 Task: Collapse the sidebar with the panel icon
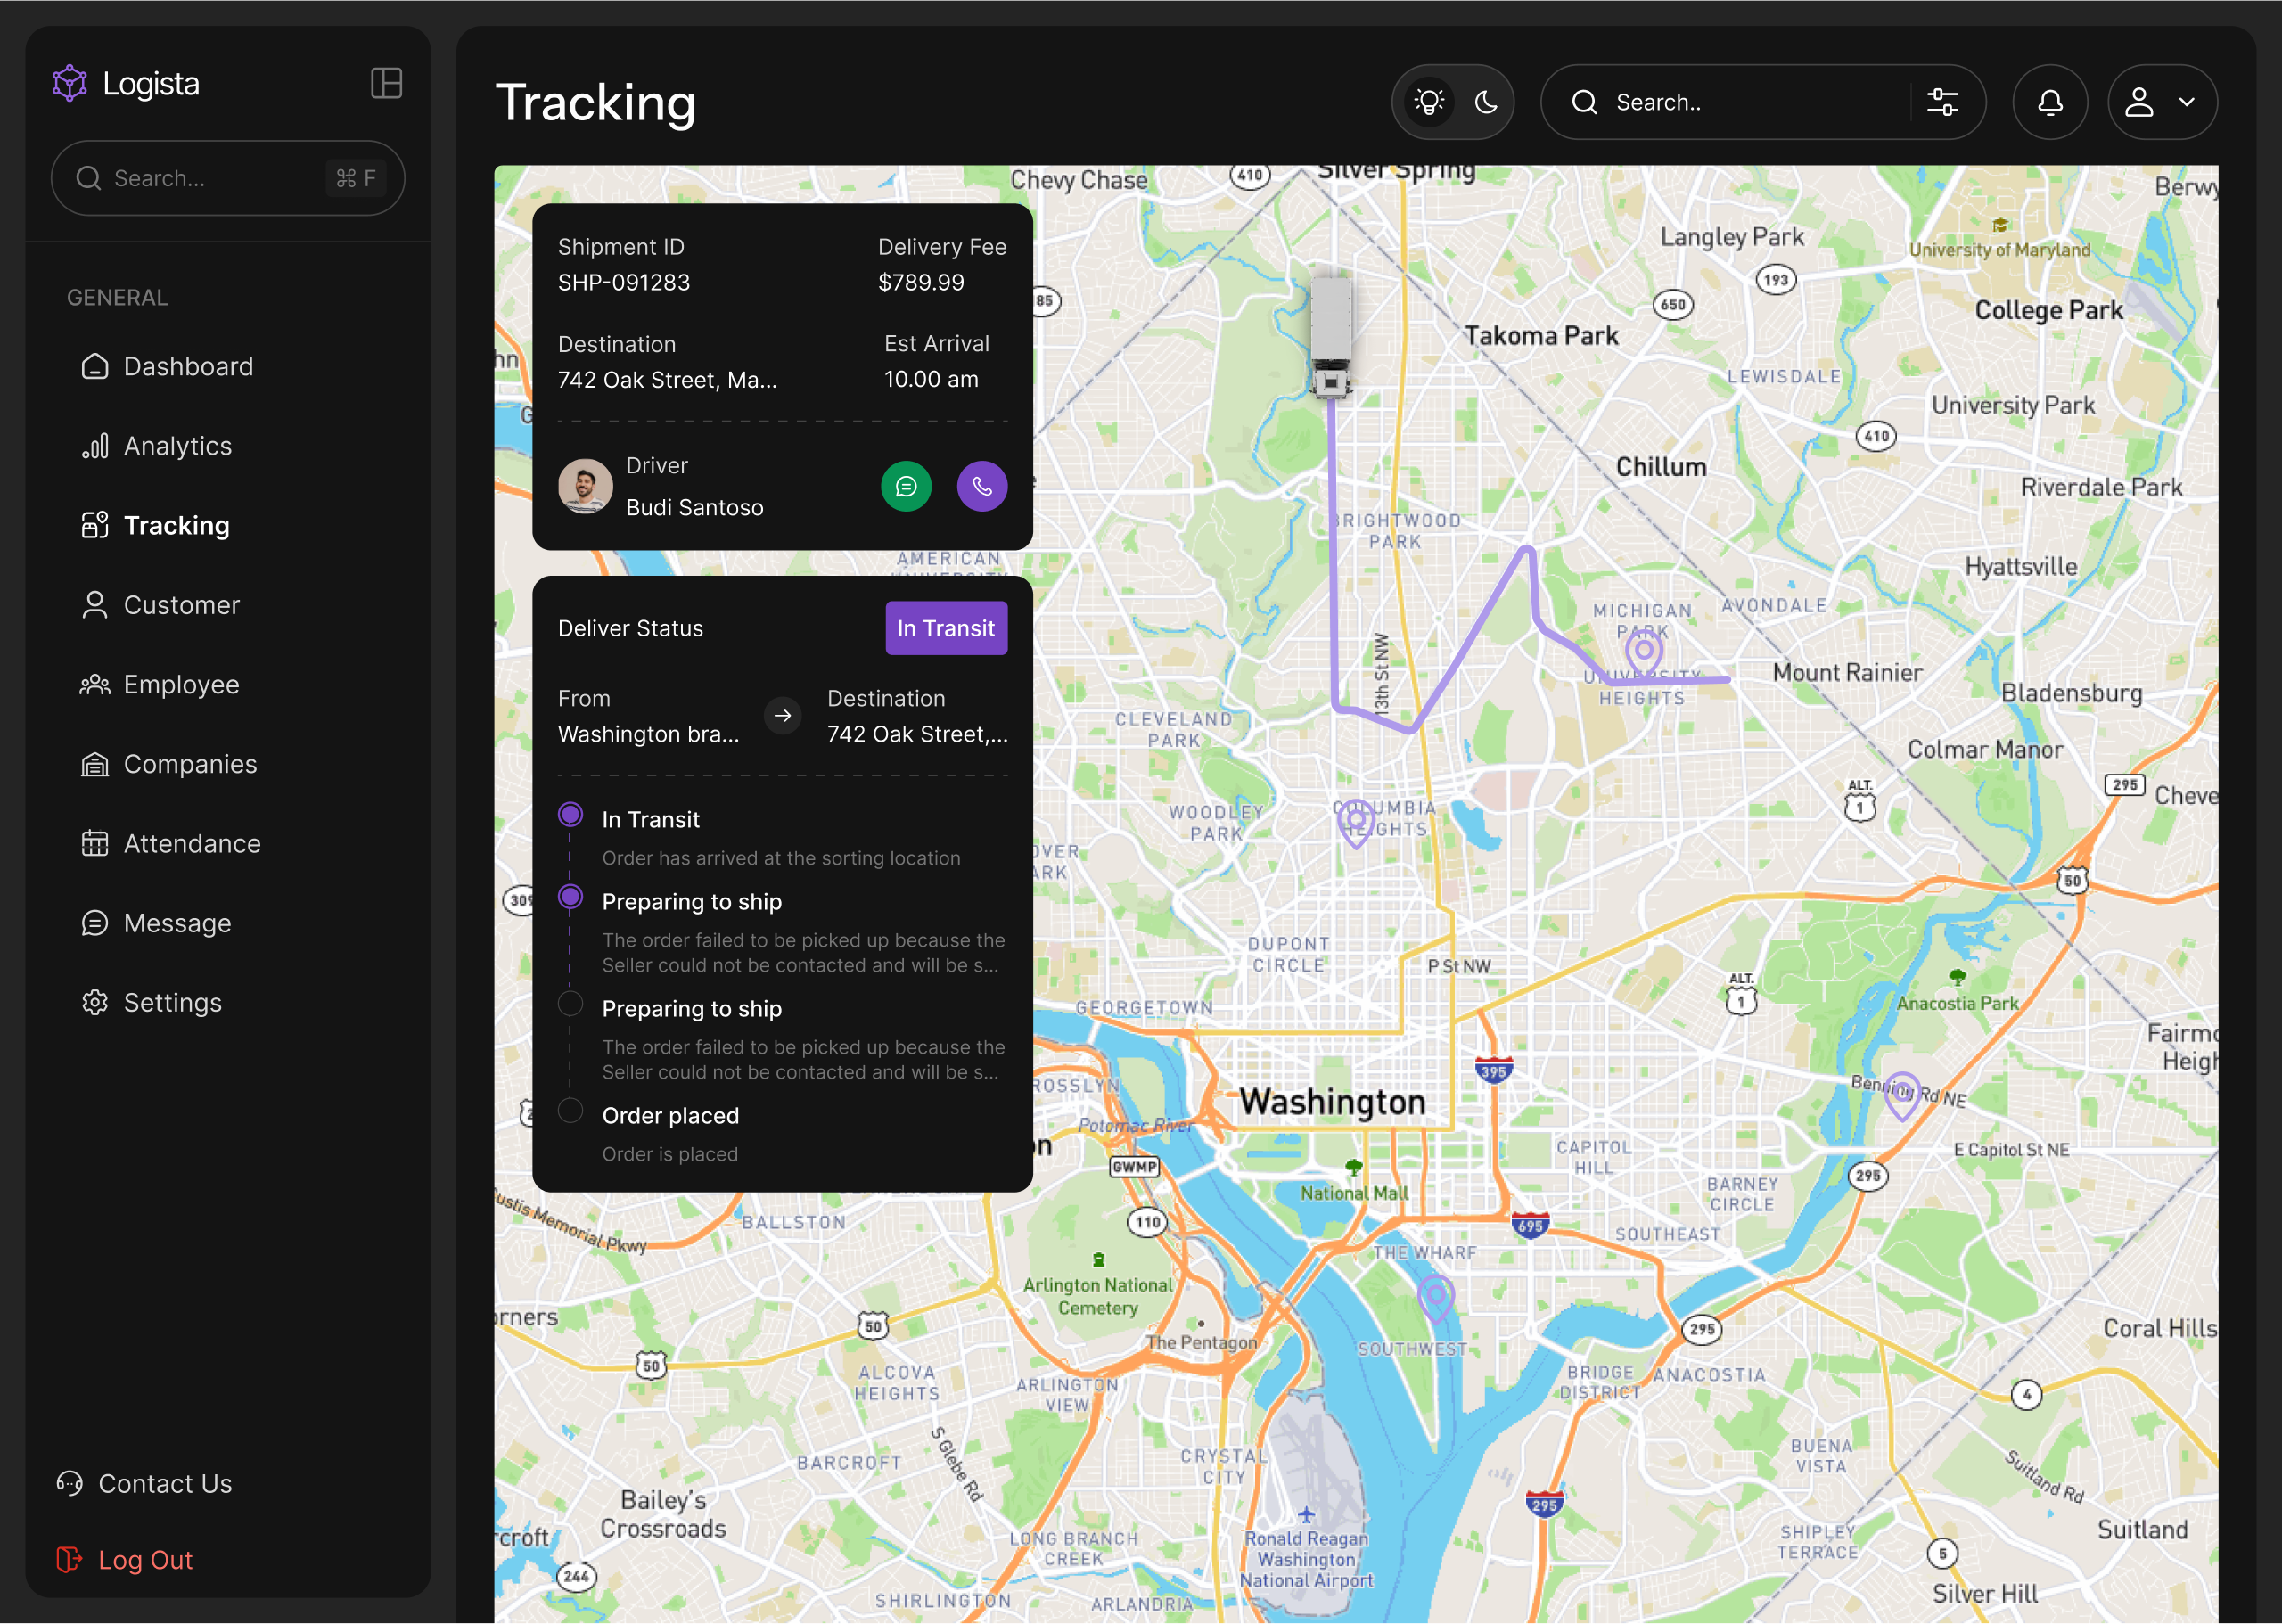pyautogui.click(x=386, y=83)
